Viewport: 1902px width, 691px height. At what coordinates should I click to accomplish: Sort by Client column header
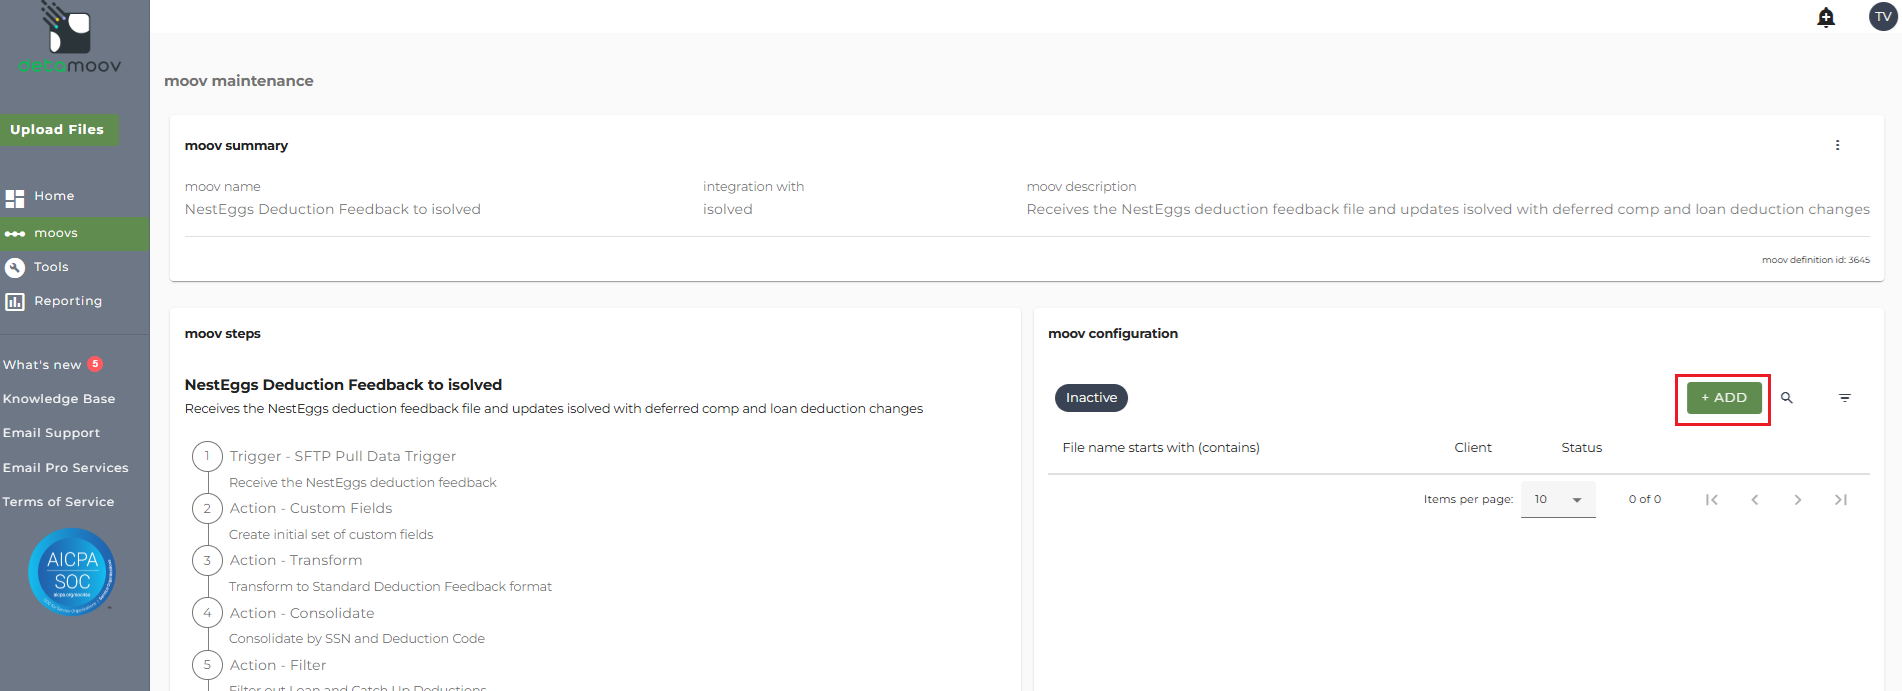[1473, 448]
